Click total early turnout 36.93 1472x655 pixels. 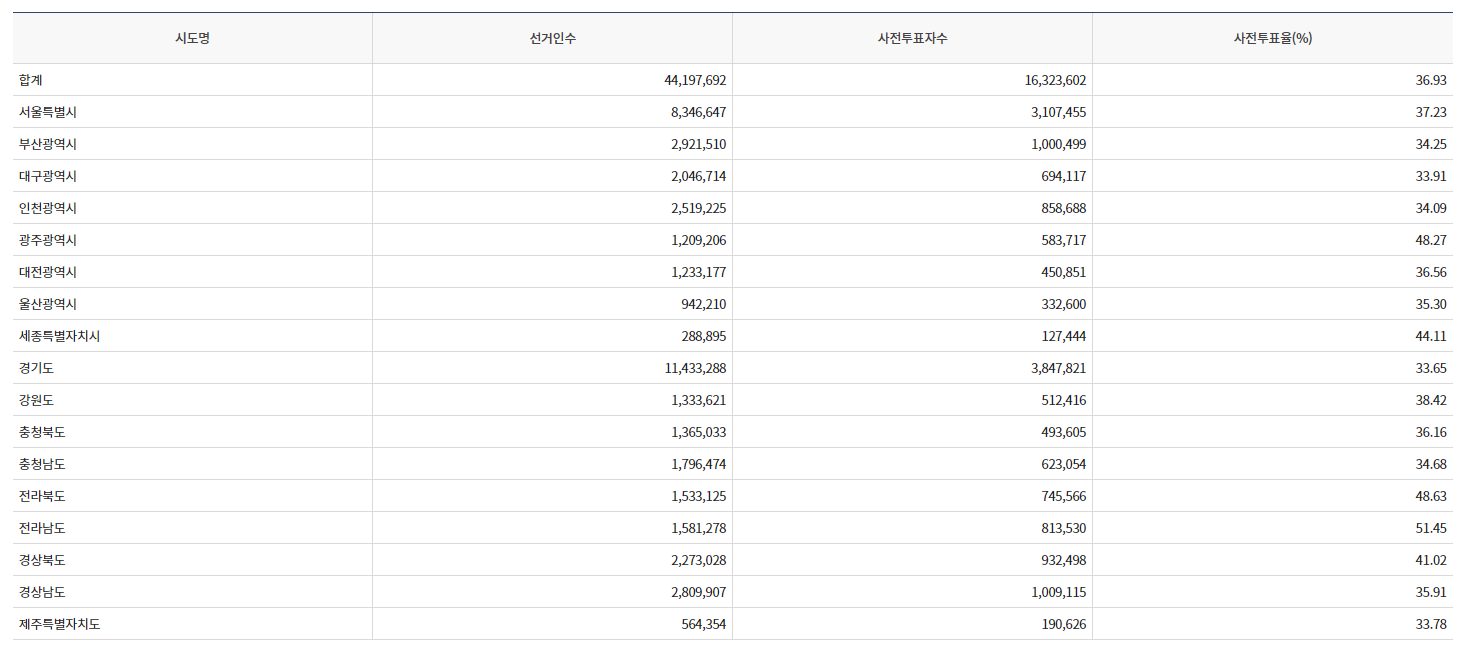click(1431, 80)
